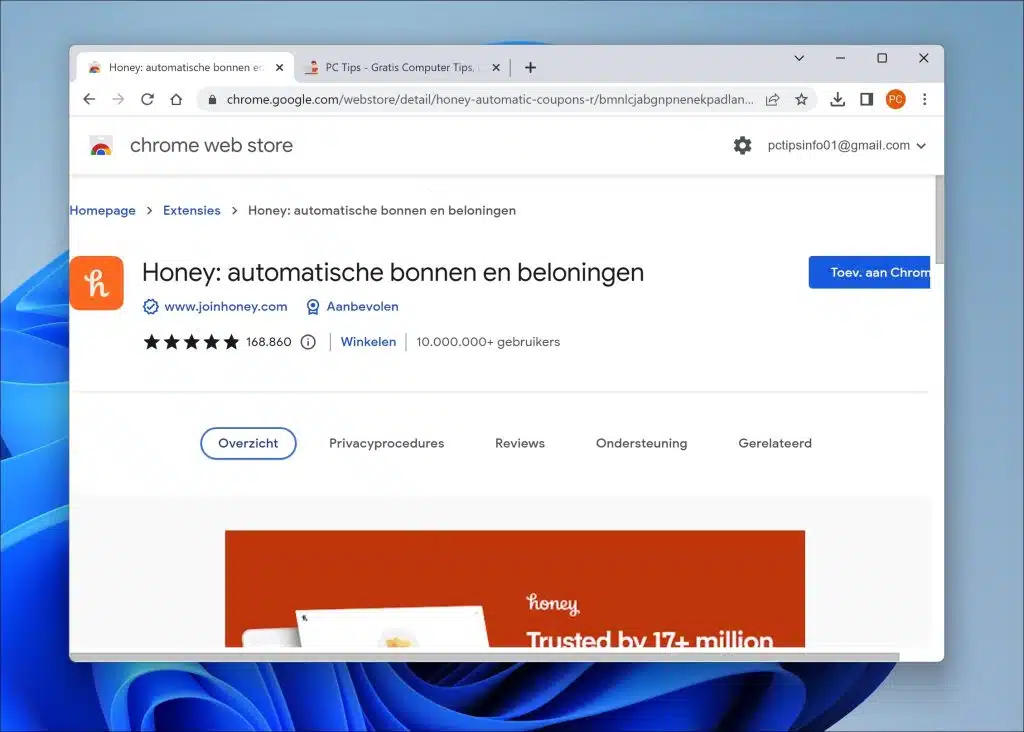Screen dimensions: 1024x732
Task: Select the Overzicht tab
Action: (248, 443)
